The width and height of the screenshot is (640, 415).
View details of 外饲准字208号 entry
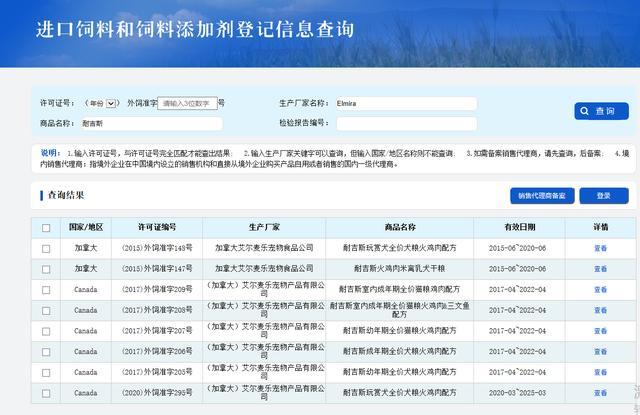coord(600,310)
